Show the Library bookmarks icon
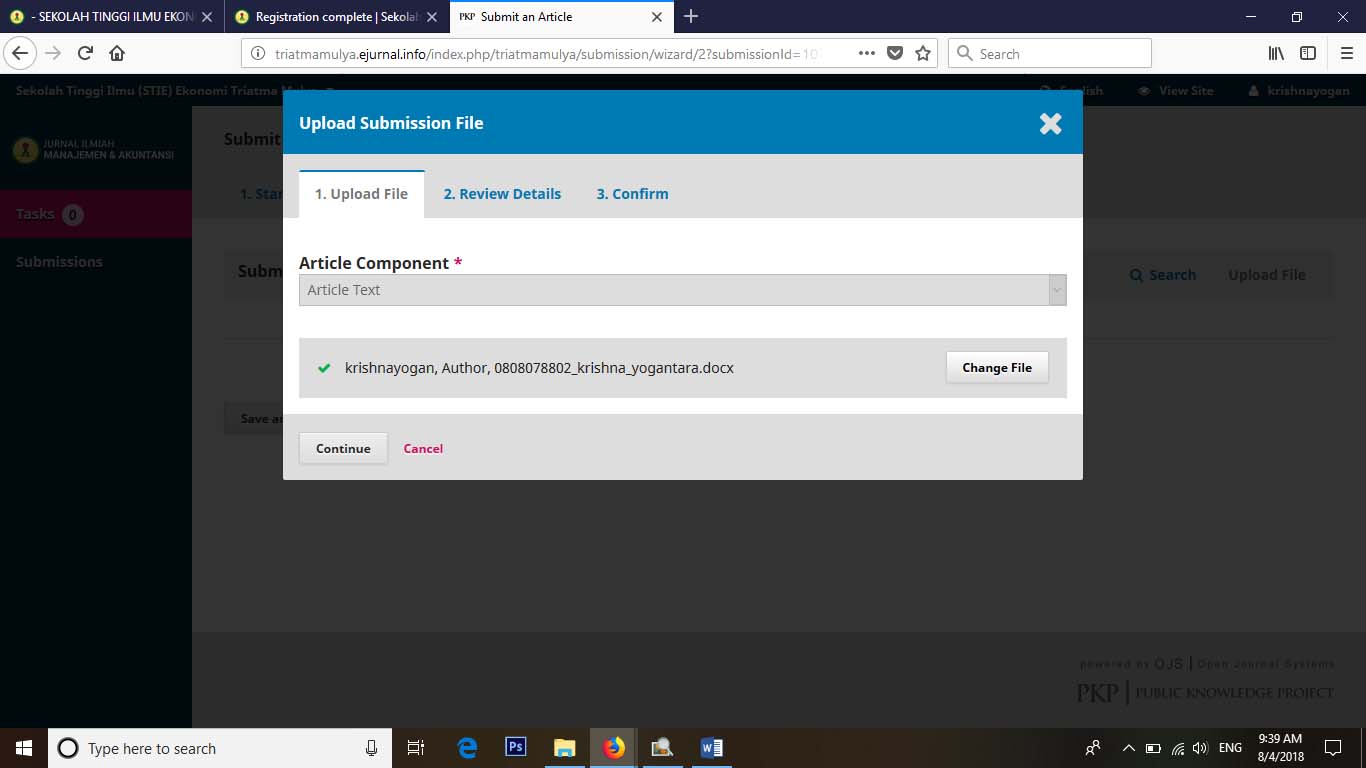 point(1276,53)
